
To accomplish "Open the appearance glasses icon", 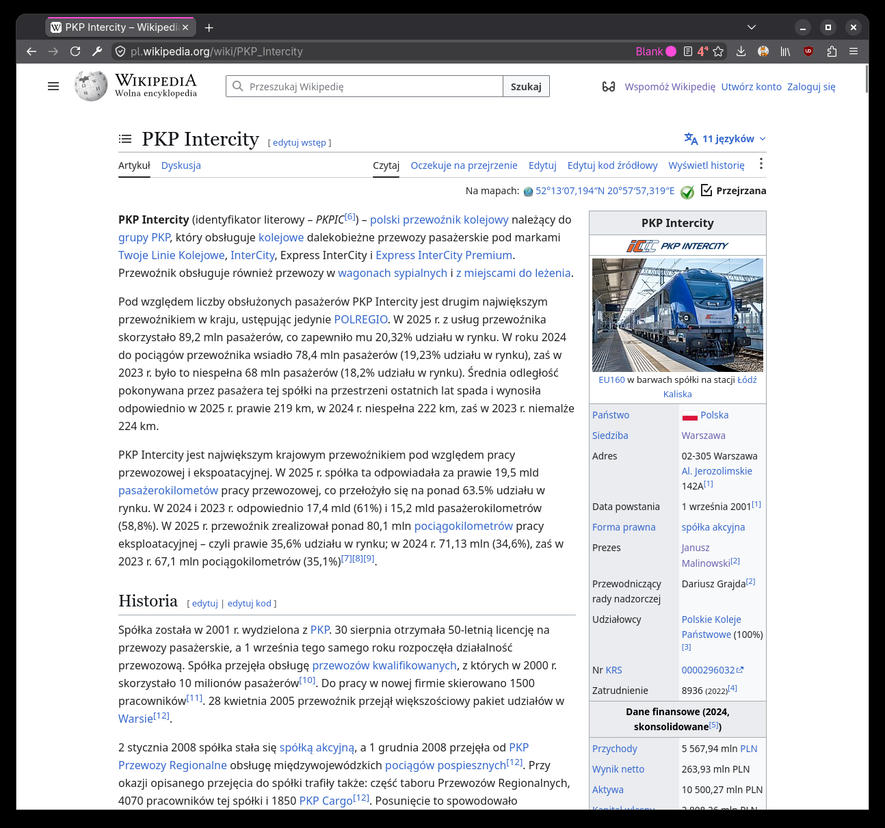I will 608,86.
